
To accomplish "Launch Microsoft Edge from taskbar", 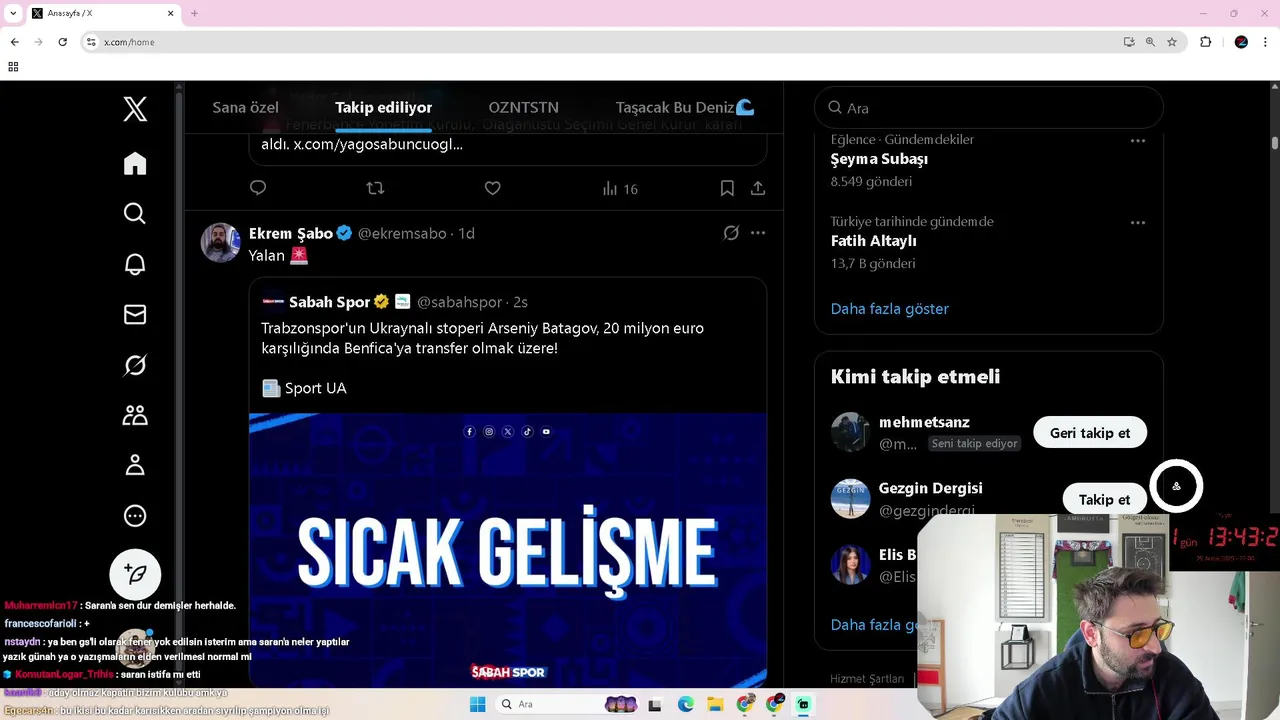I will tap(685, 704).
